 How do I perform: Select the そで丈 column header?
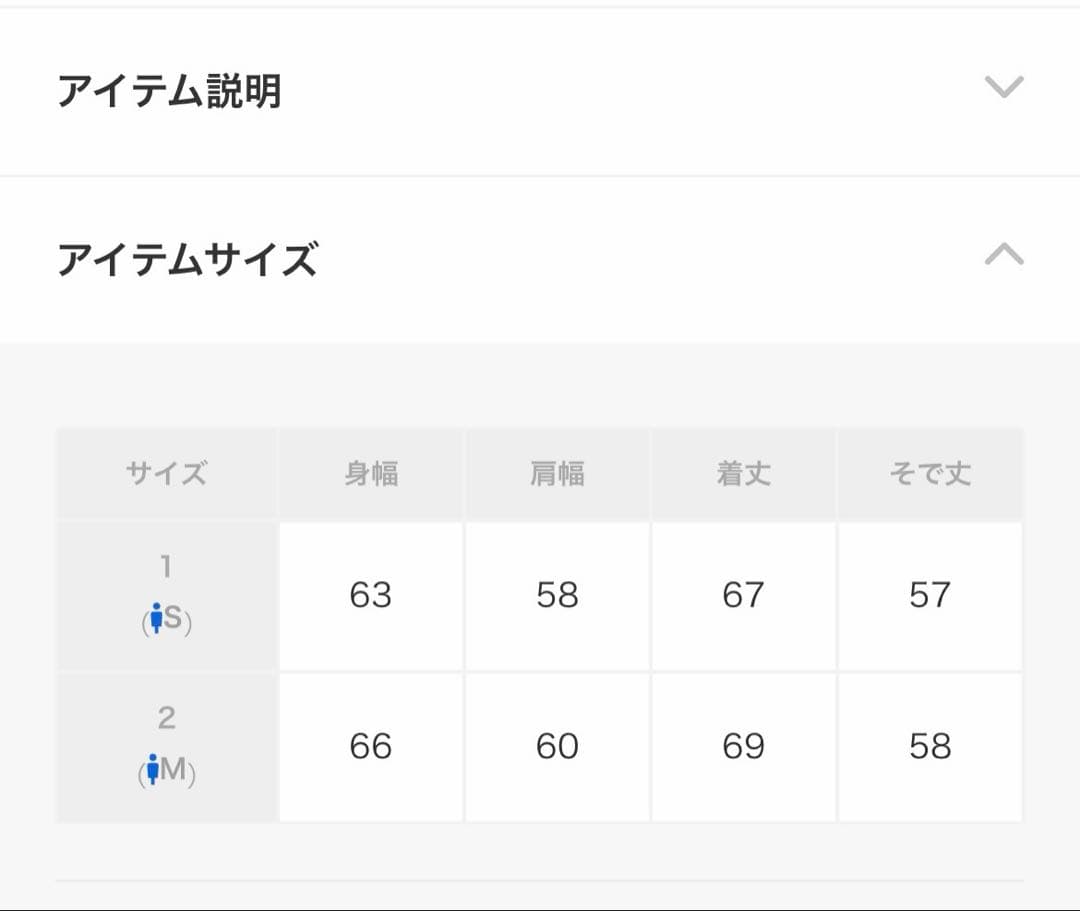click(930, 474)
